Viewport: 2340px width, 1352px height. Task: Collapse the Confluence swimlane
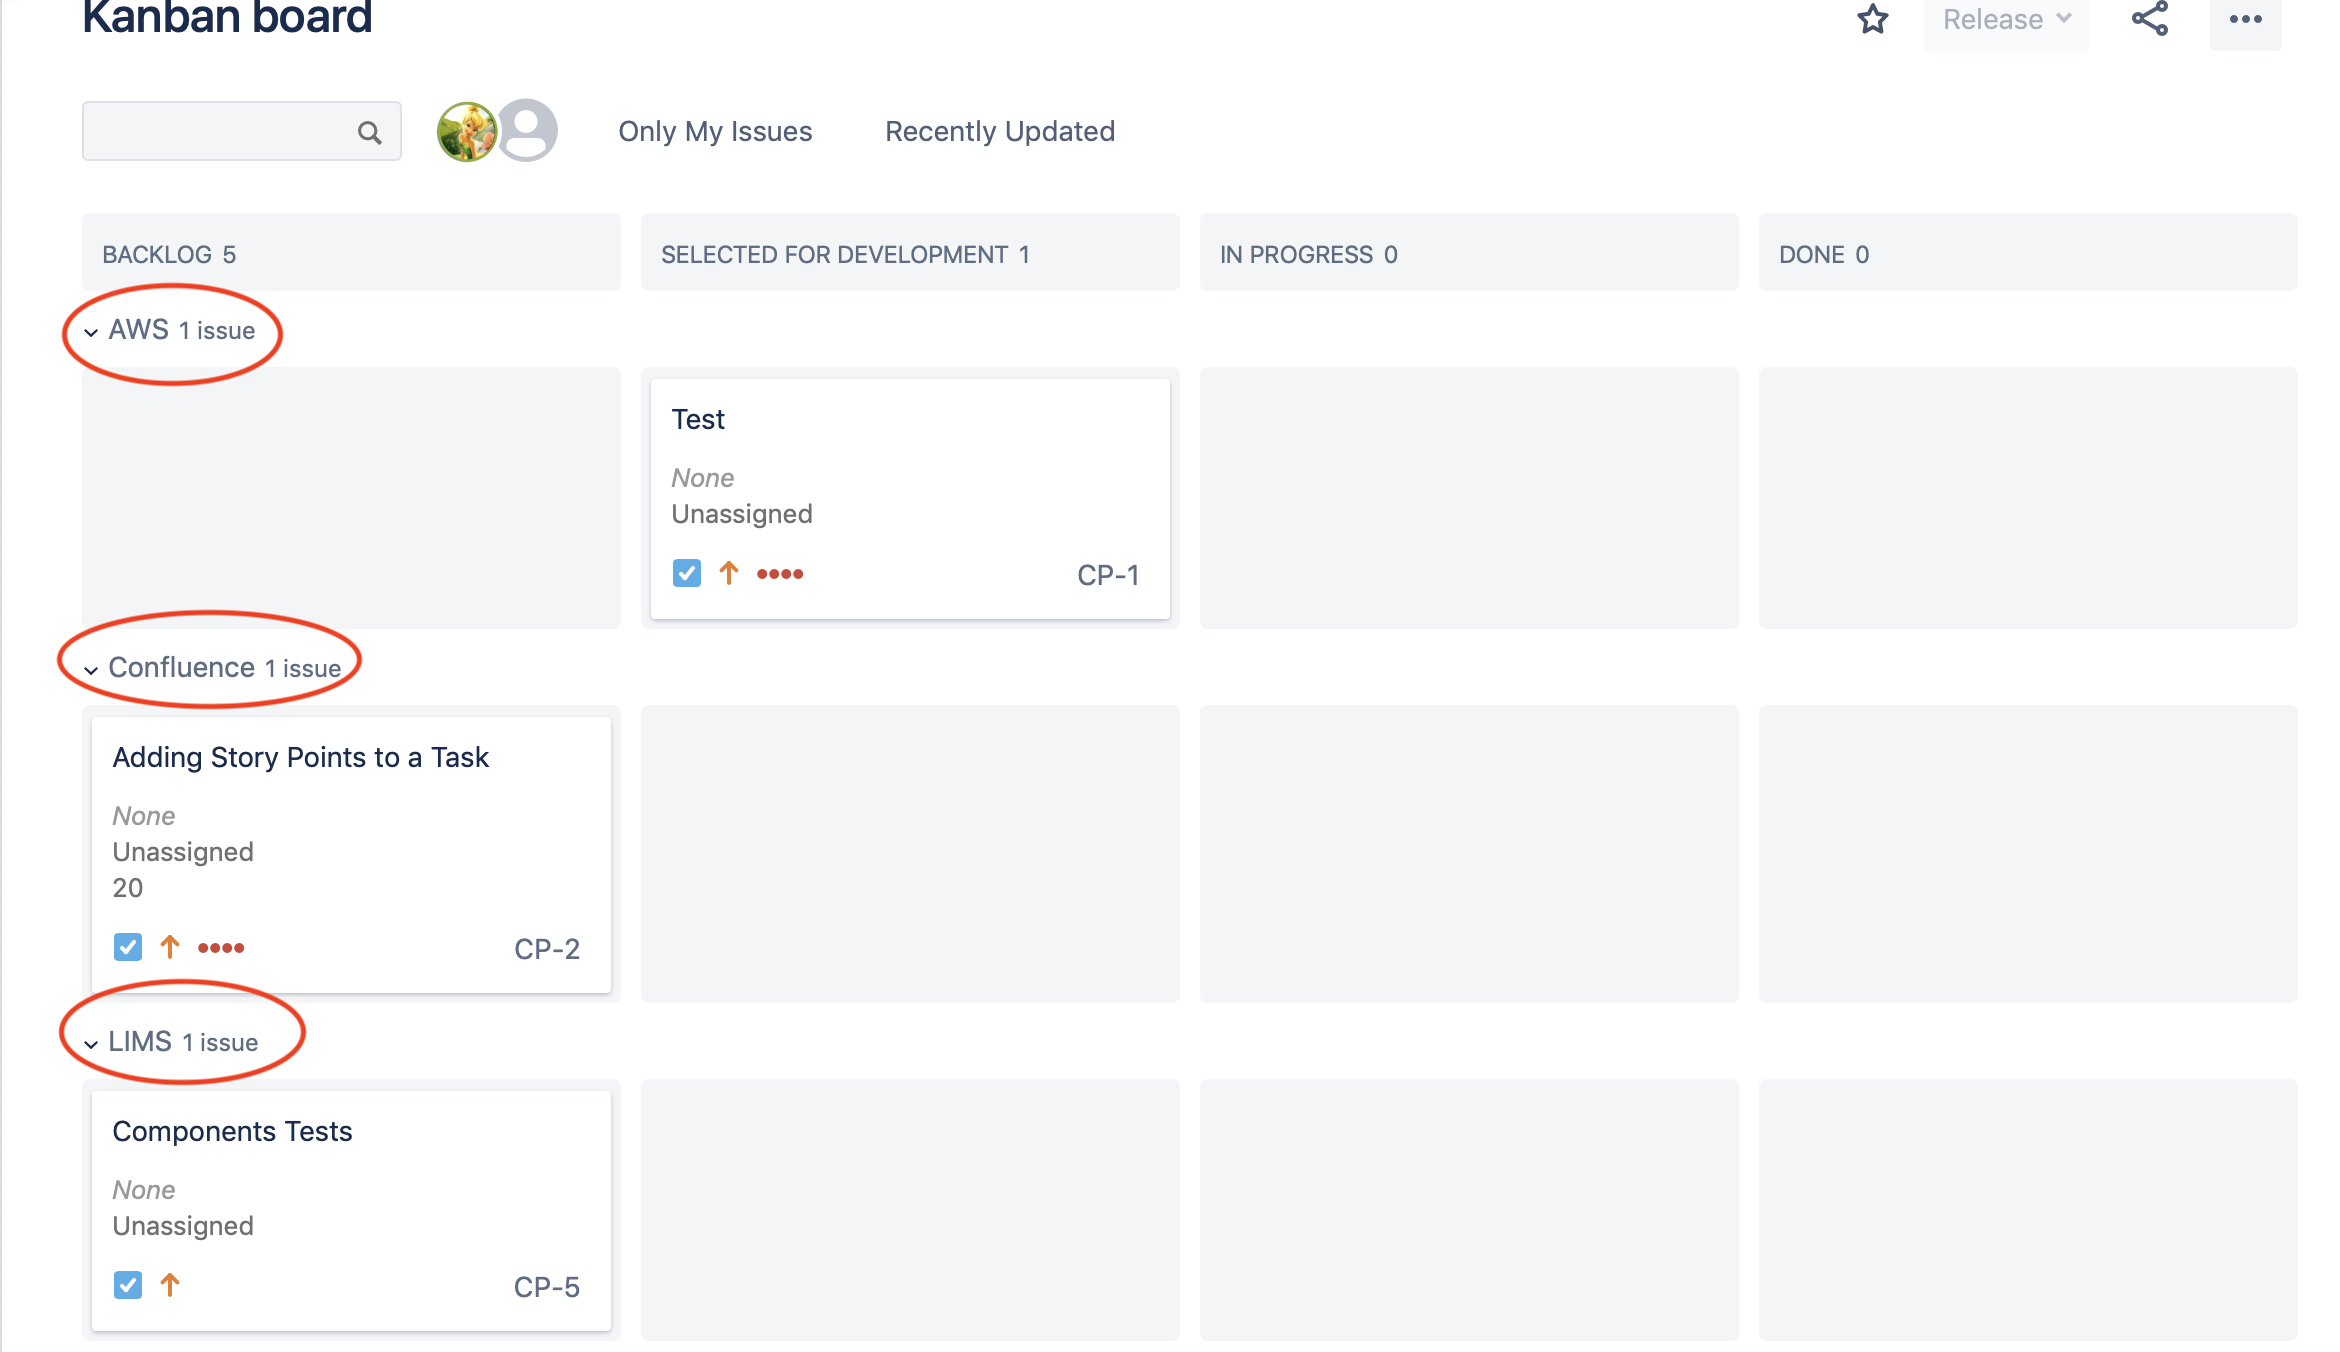tap(91, 670)
